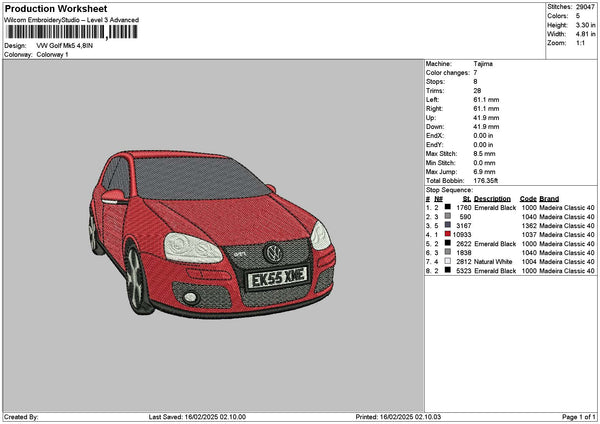The image size is (600, 424).
Task: Click the 'Brand' column header
Action: pos(549,199)
